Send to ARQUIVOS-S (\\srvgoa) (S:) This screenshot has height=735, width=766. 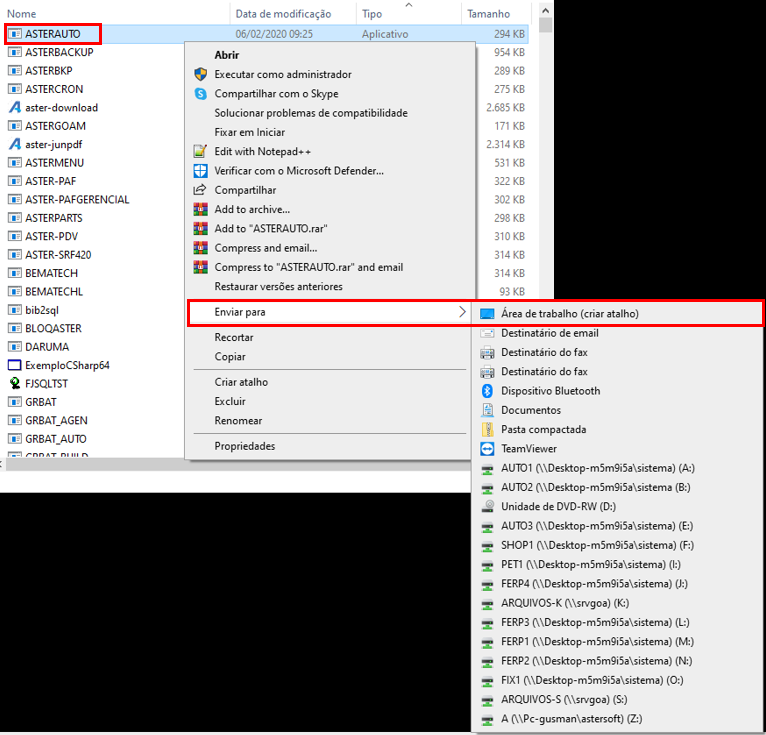tap(617, 700)
